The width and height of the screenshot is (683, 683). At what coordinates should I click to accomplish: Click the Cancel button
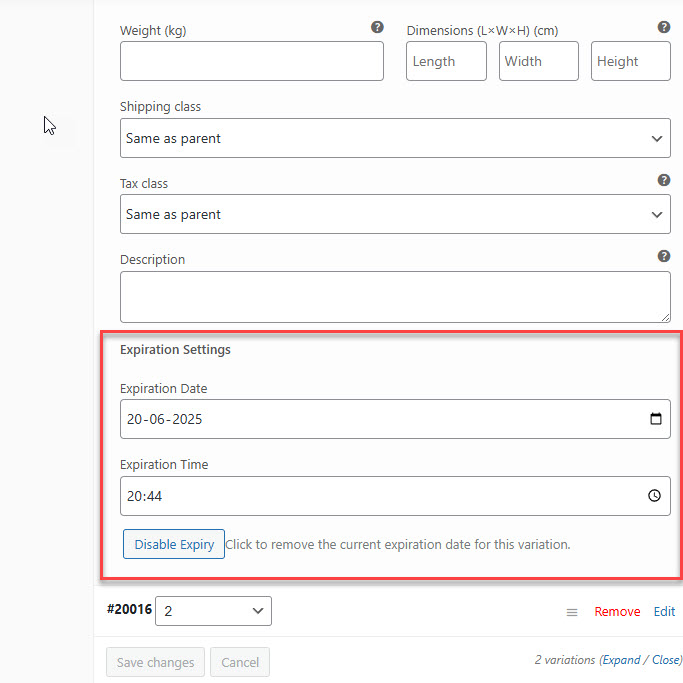point(240,662)
